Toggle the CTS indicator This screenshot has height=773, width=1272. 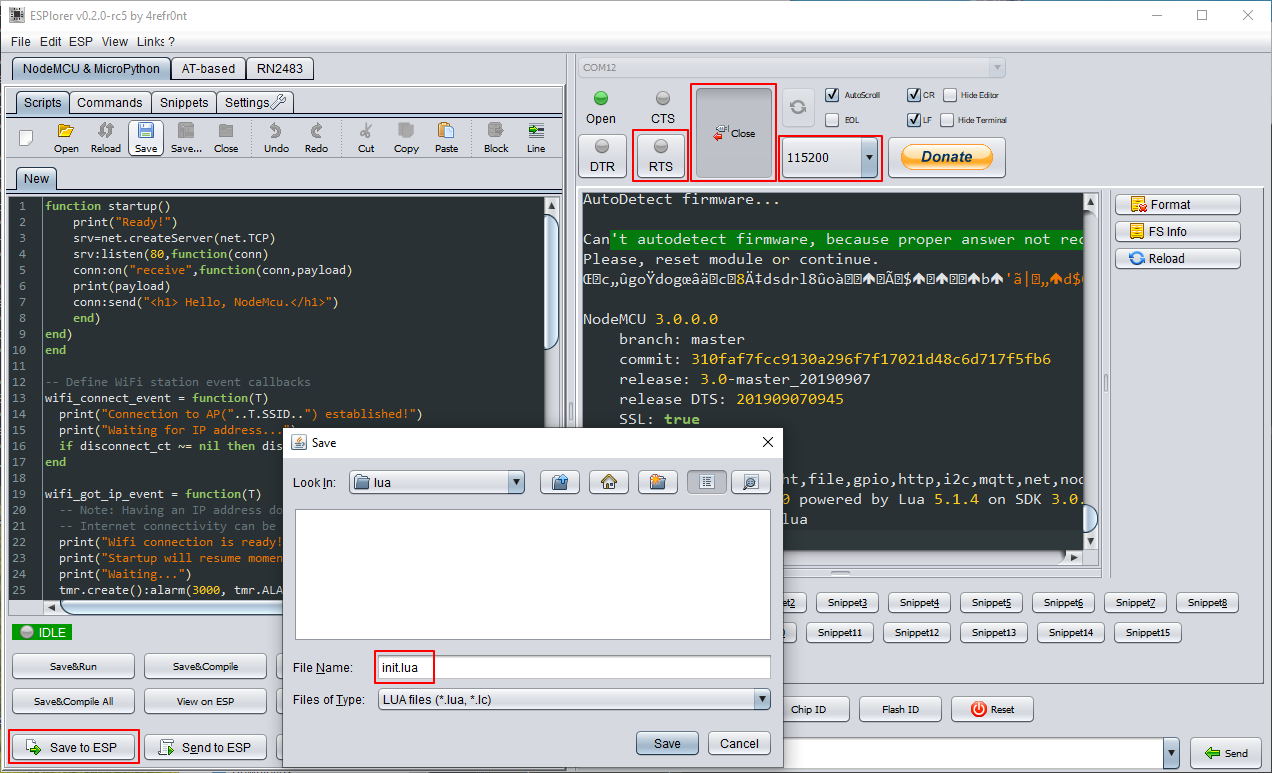pos(663,106)
